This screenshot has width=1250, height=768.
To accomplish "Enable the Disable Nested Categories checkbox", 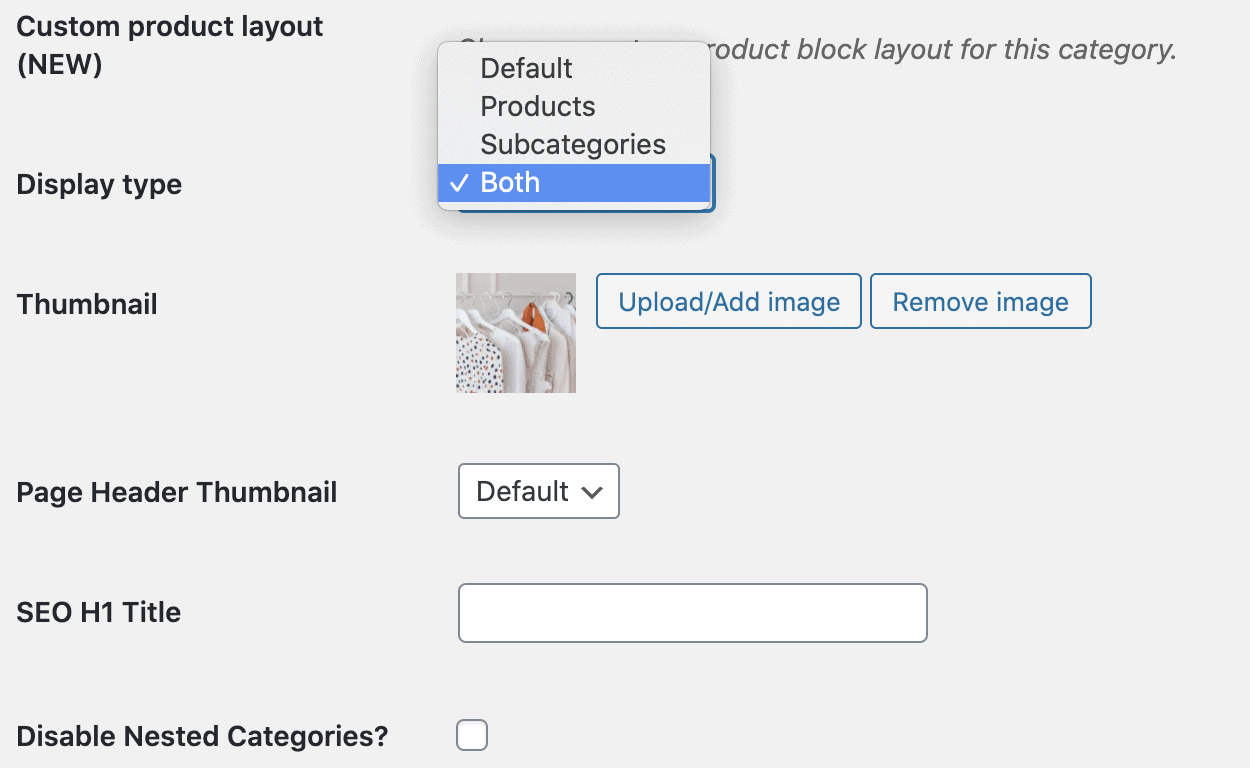I will tap(471, 735).
